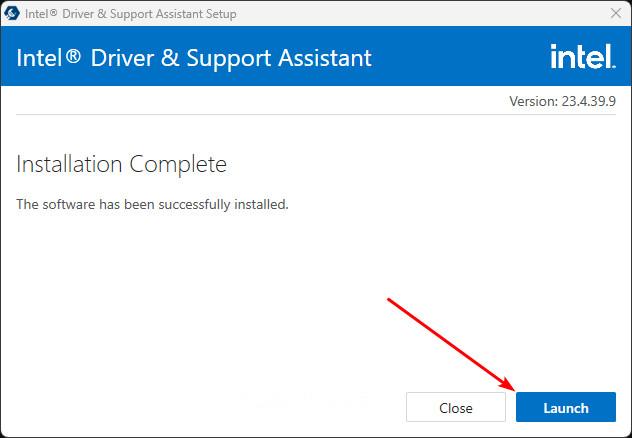Click the tail end of the red arrow
Viewport: 632px width, 438px height.
[389, 299]
